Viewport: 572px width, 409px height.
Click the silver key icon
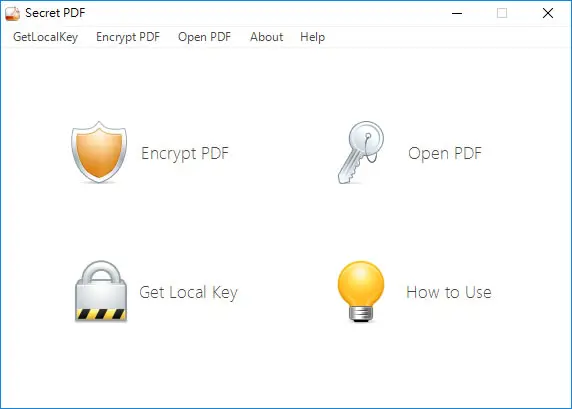361,153
